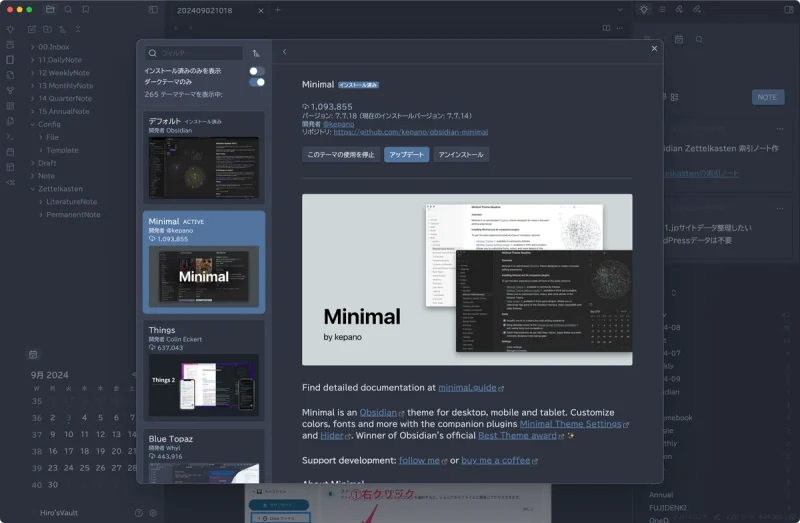Click the lightbulb icon in the left ribbon
This screenshot has height=523, width=800.
10,29
